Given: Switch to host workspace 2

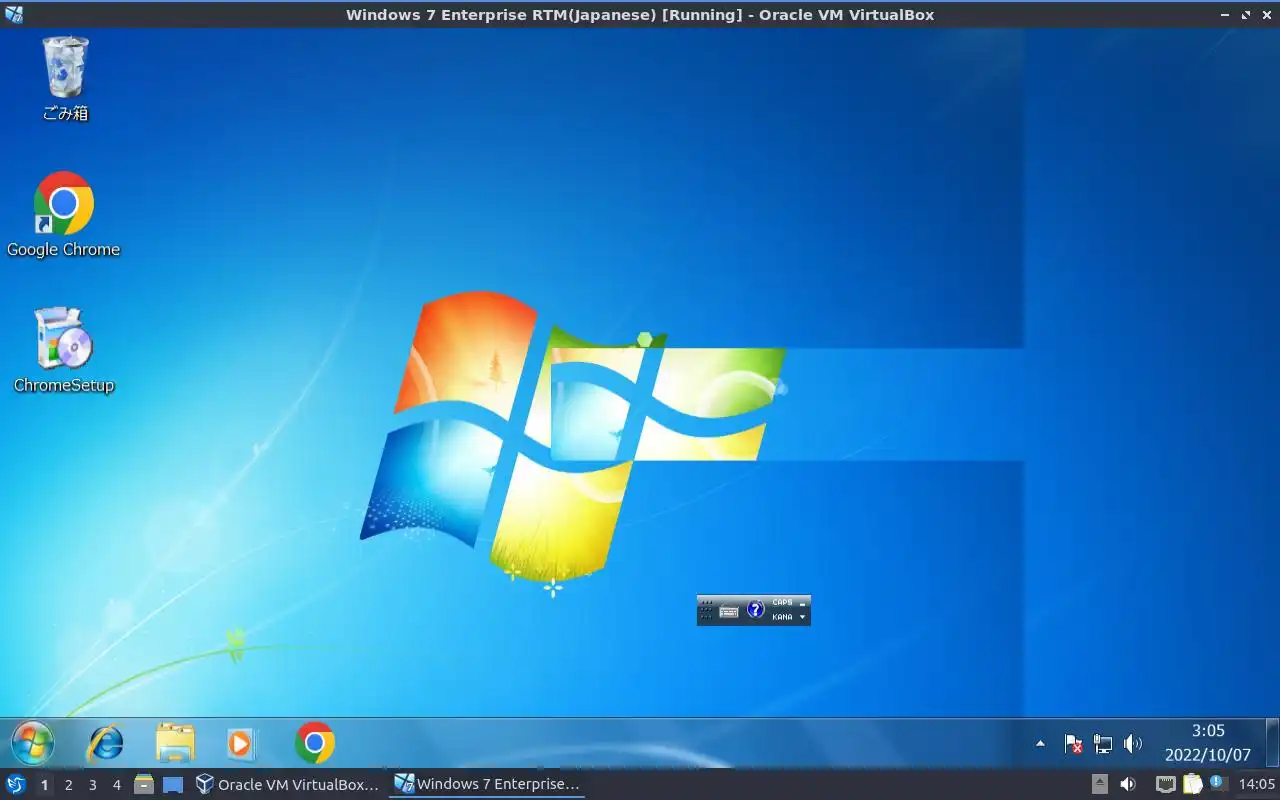Looking at the screenshot, I should pyautogui.click(x=68, y=785).
